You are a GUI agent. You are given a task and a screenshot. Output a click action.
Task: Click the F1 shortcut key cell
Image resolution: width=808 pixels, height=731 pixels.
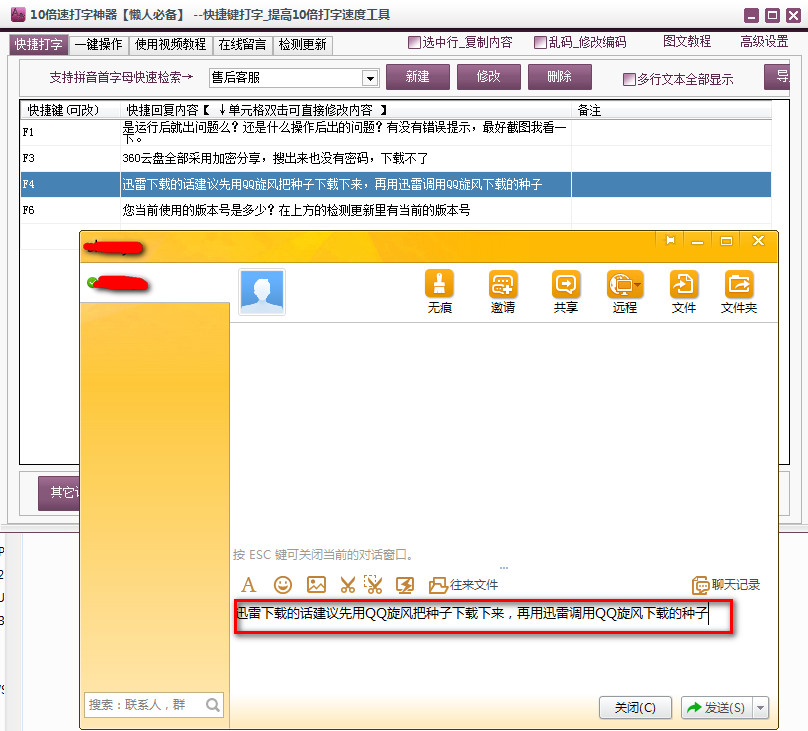(x=70, y=132)
